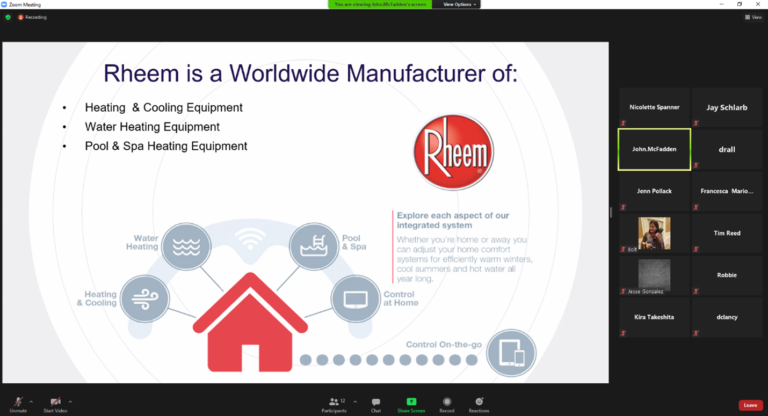Click bullet text 'Pool & Spa Heating Equipment'
This screenshot has width=768, height=416.
(166, 146)
